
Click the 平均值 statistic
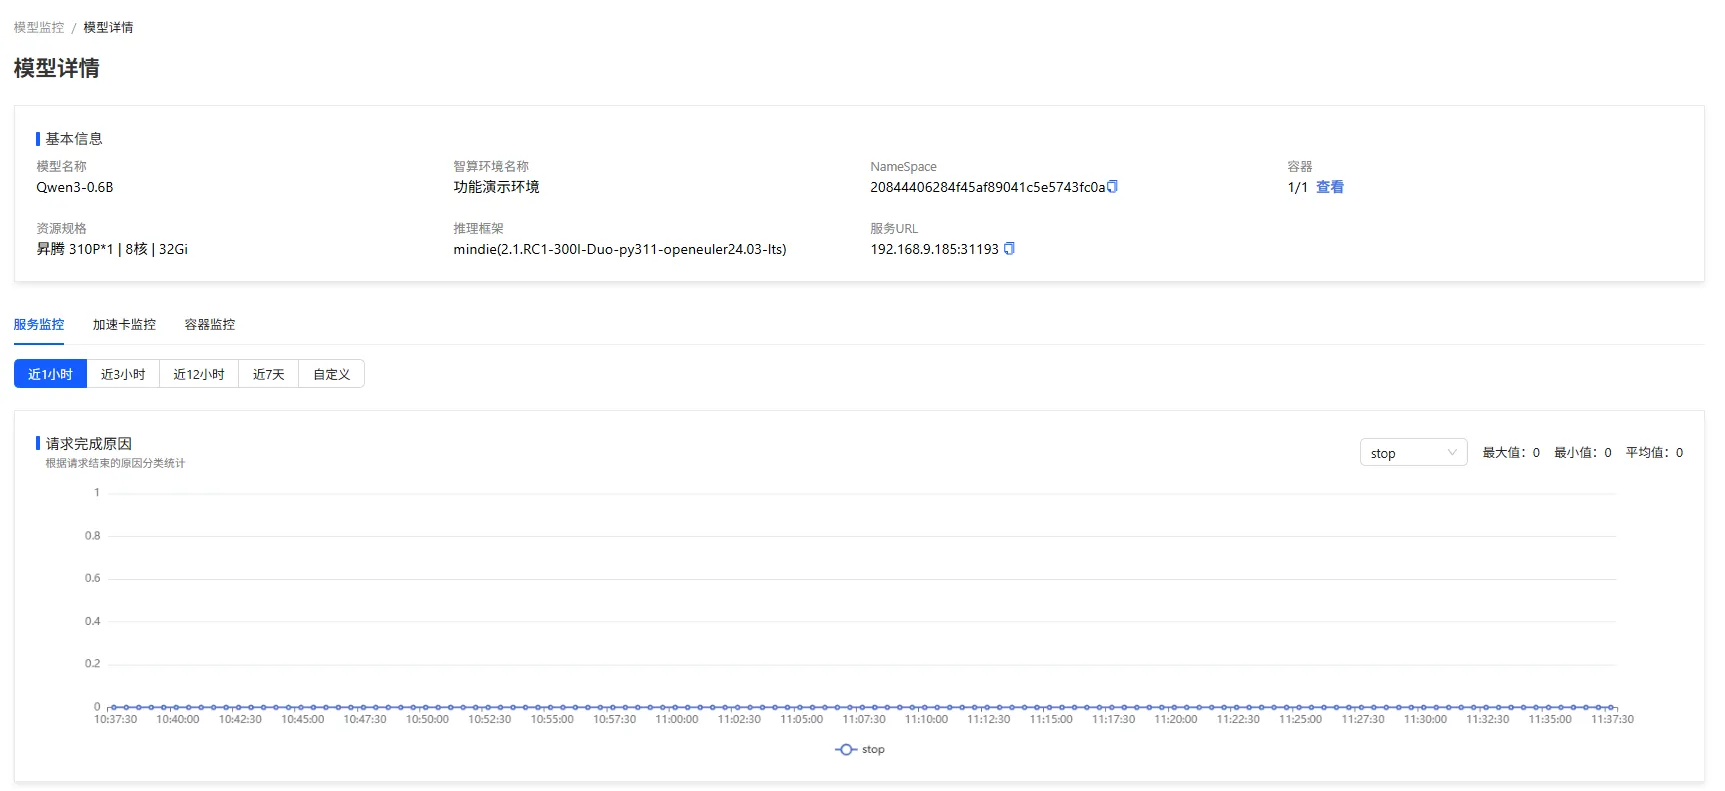pyautogui.click(x=1655, y=453)
